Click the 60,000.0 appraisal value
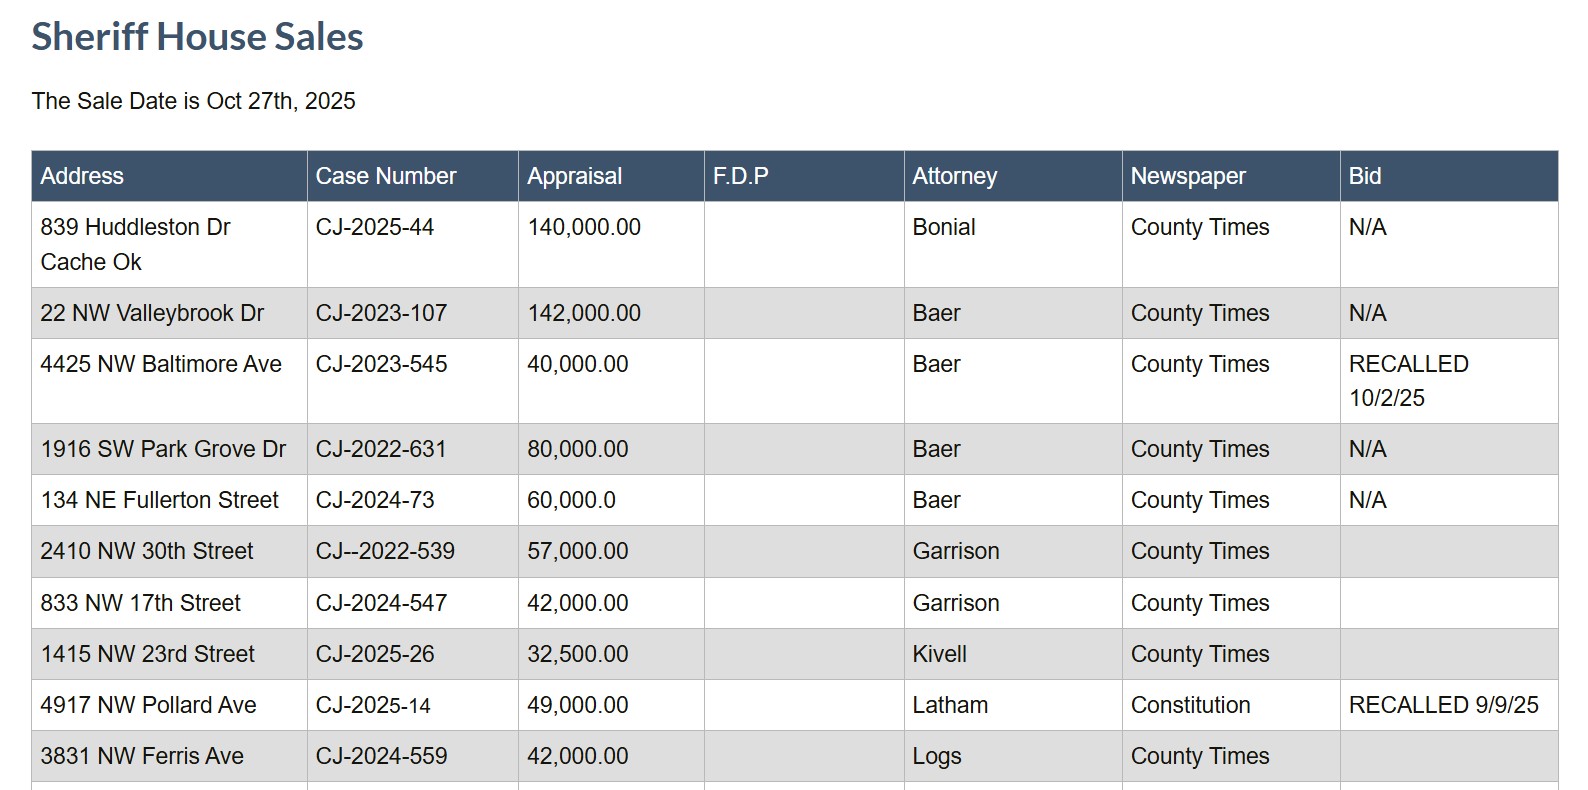 571,500
